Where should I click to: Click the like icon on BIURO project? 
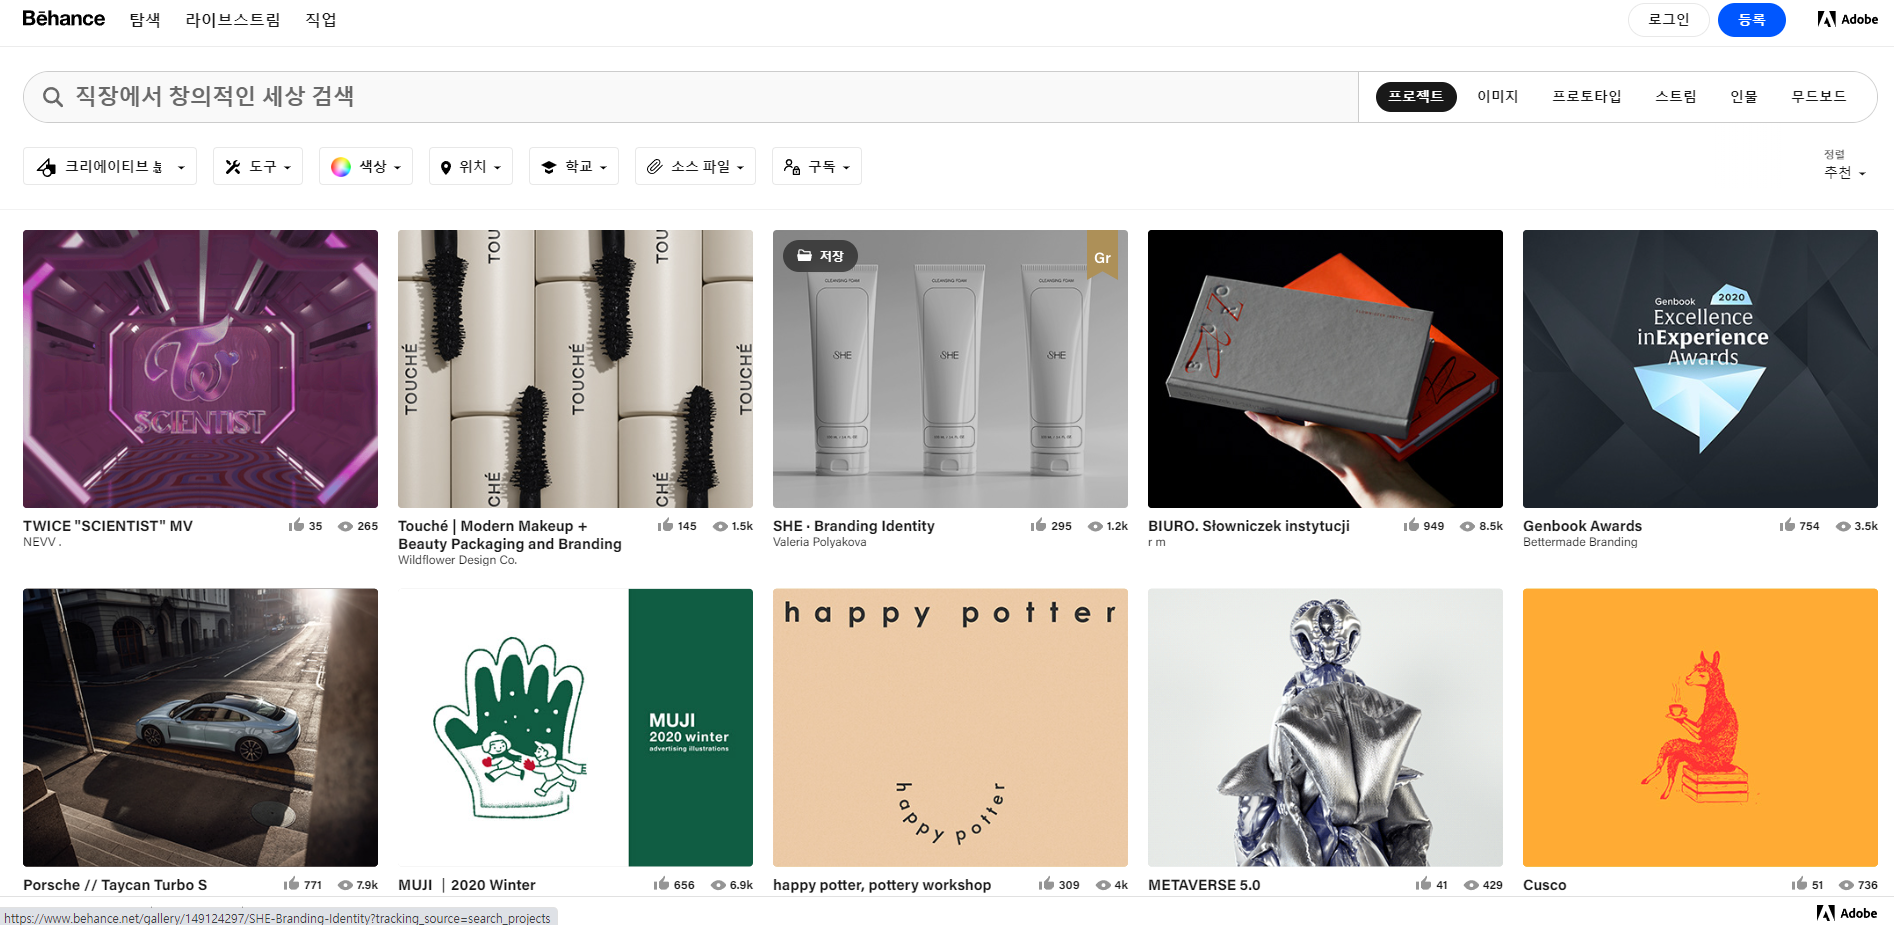(x=1411, y=525)
